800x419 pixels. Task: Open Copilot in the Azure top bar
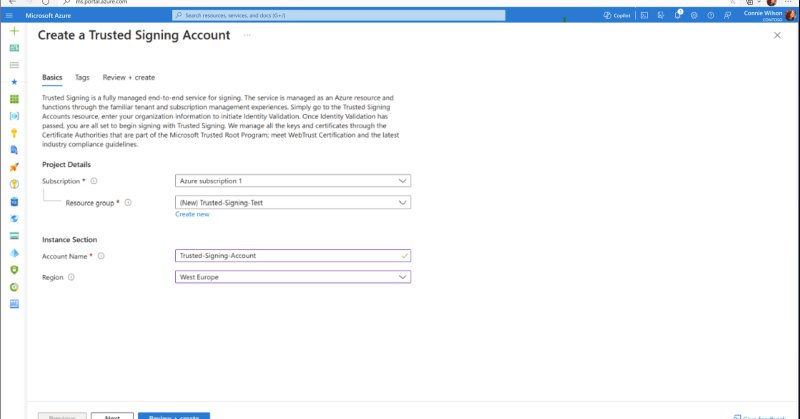pos(617,15)
